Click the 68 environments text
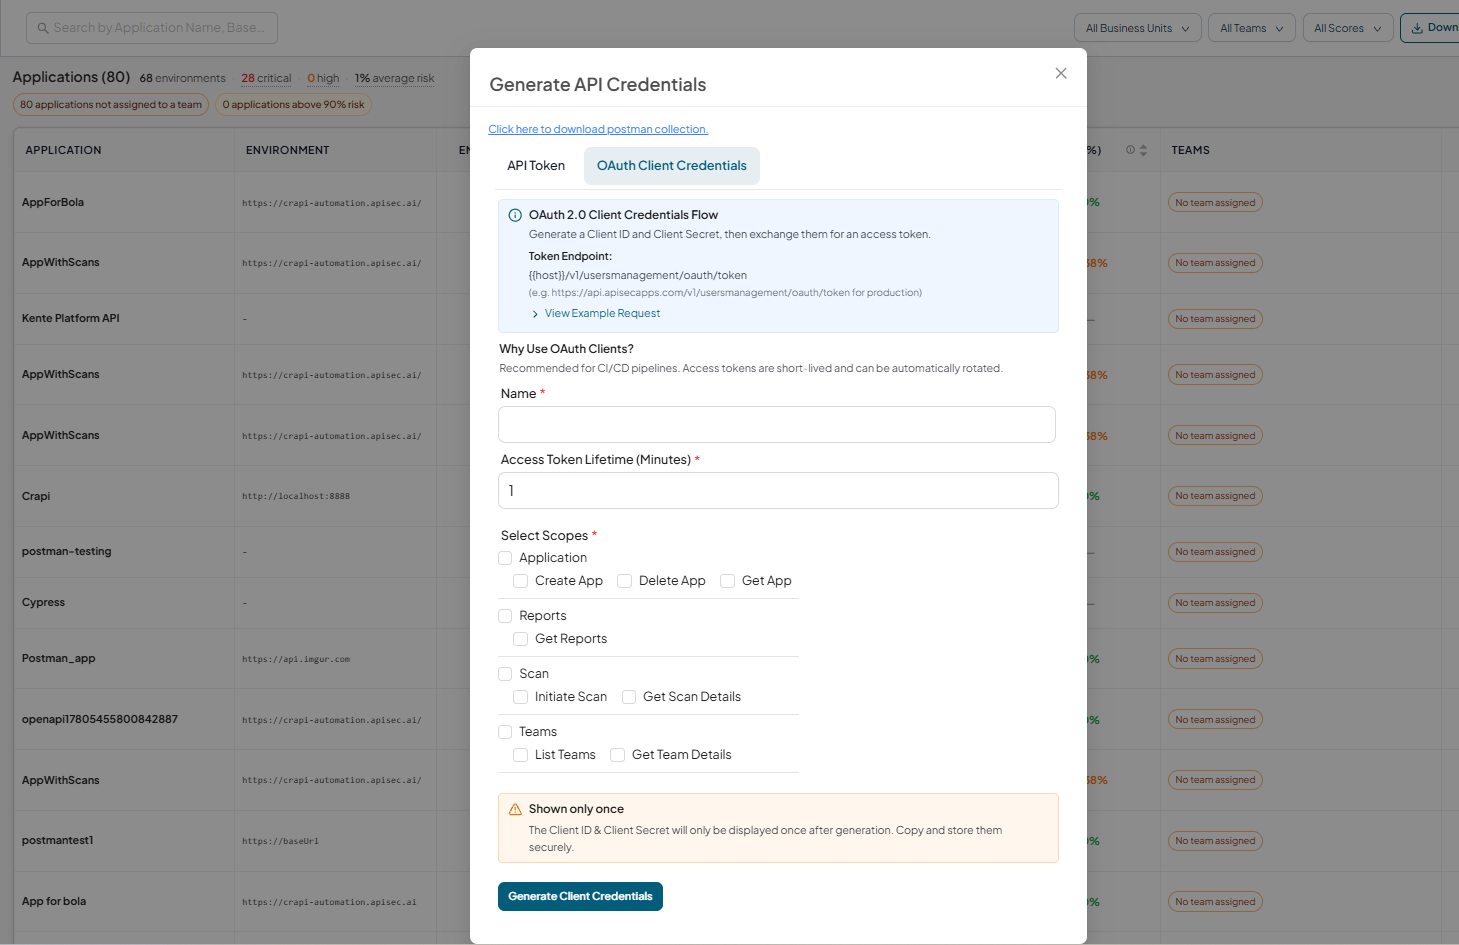 pos(183,78)
